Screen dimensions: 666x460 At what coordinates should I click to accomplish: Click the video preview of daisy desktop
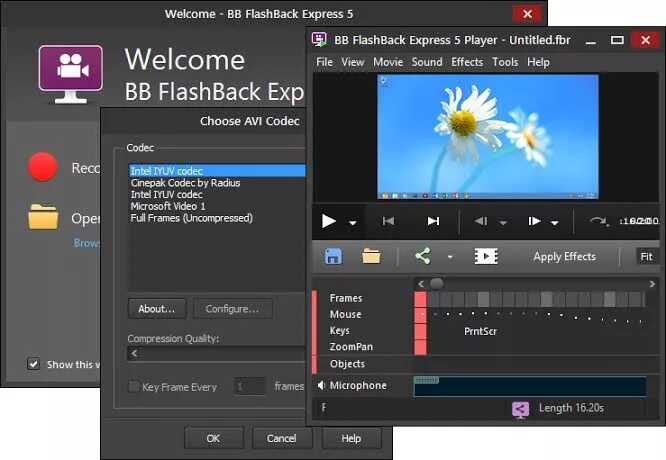tap(488, 136)
